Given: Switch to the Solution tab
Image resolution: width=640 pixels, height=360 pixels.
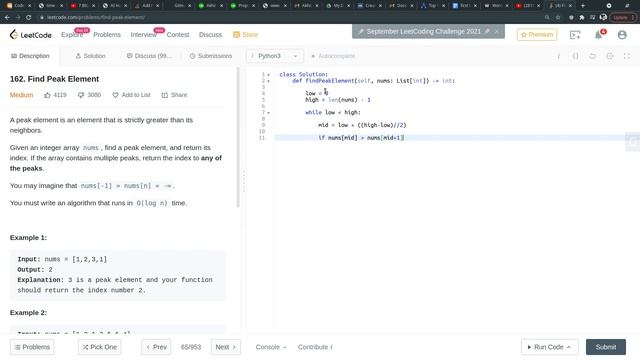Looking at the screenshot, I should (91, 56).
